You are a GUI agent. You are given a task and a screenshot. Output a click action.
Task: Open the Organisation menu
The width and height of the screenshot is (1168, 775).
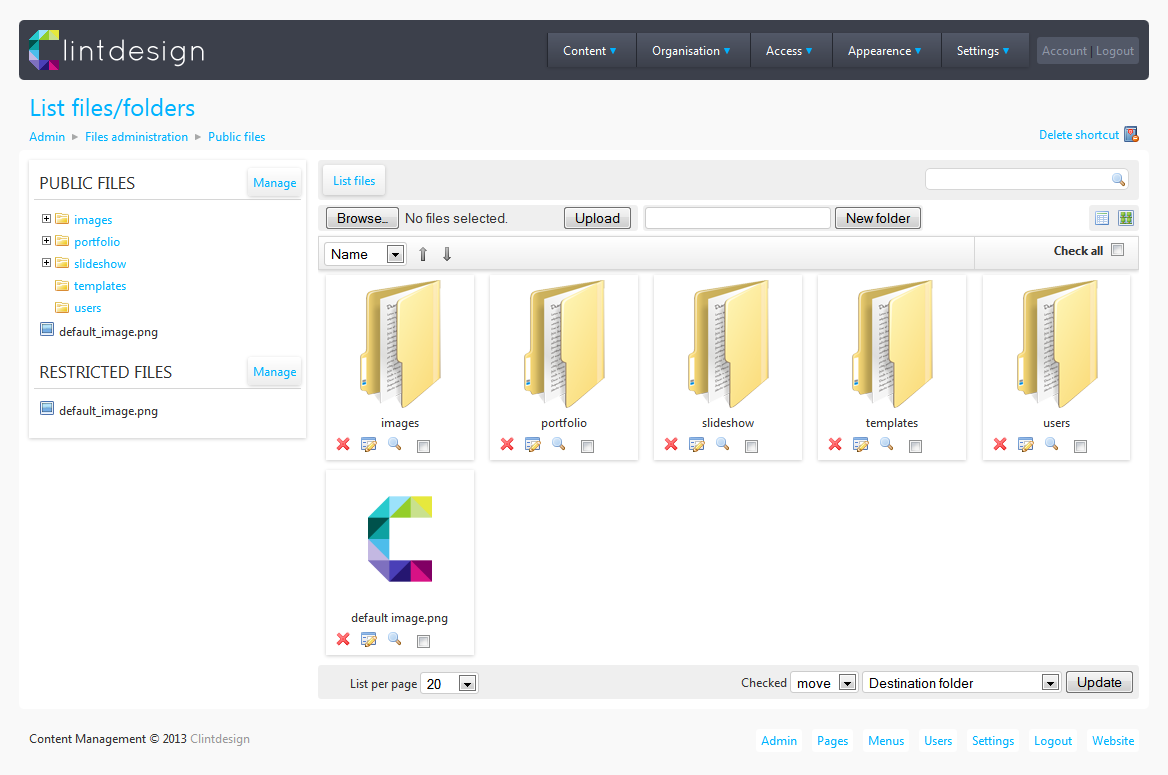(x=691, y=51)
